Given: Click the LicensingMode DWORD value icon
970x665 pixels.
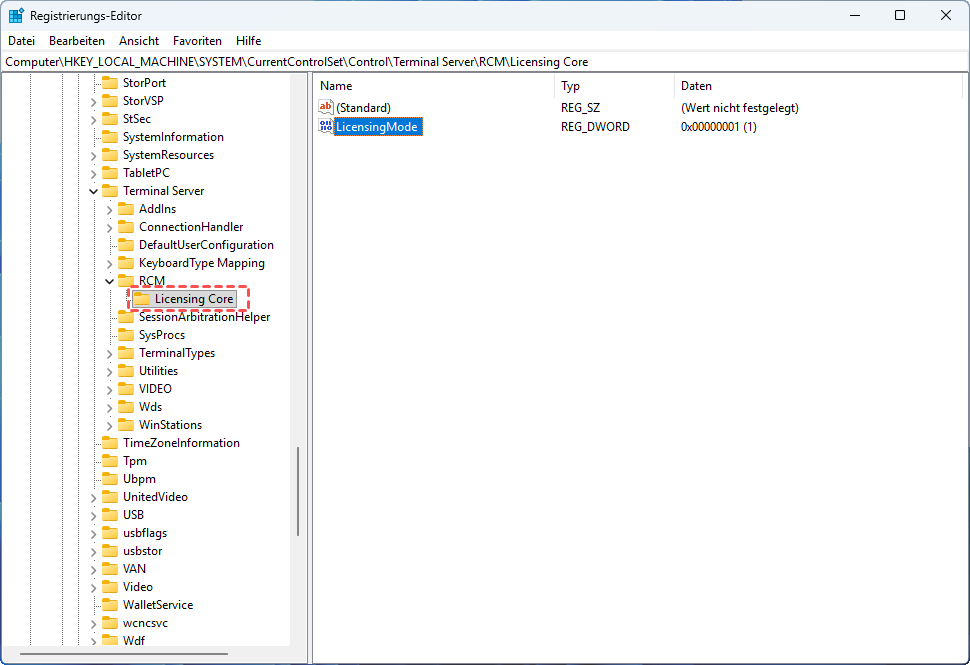Looking at the screenshot, I should tap(326, 127).
